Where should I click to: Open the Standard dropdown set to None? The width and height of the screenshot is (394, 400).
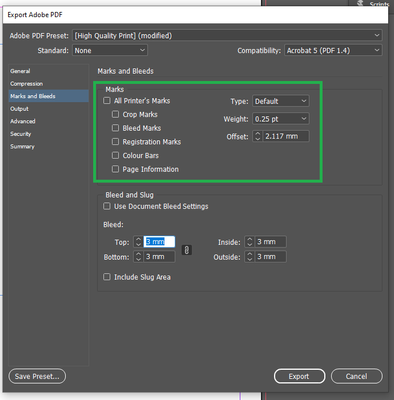[110, 50]
